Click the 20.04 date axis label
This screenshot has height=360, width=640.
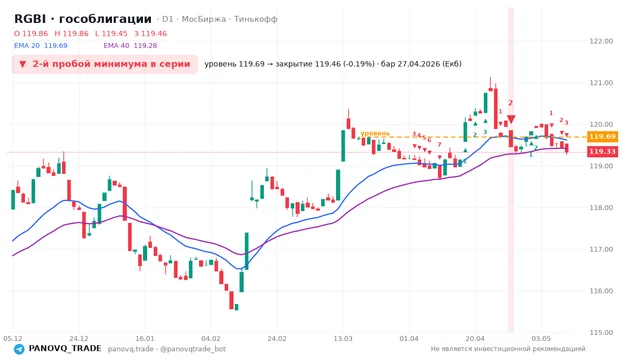475,338
